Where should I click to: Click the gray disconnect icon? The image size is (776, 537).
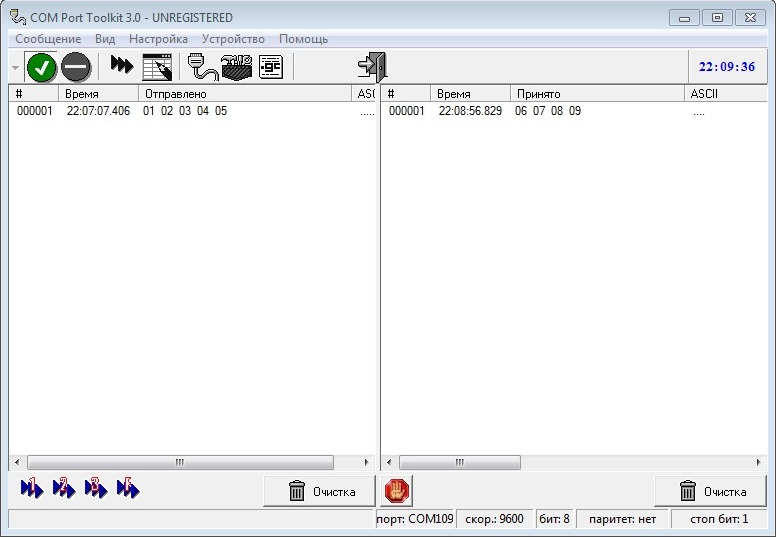click(76, 67)
